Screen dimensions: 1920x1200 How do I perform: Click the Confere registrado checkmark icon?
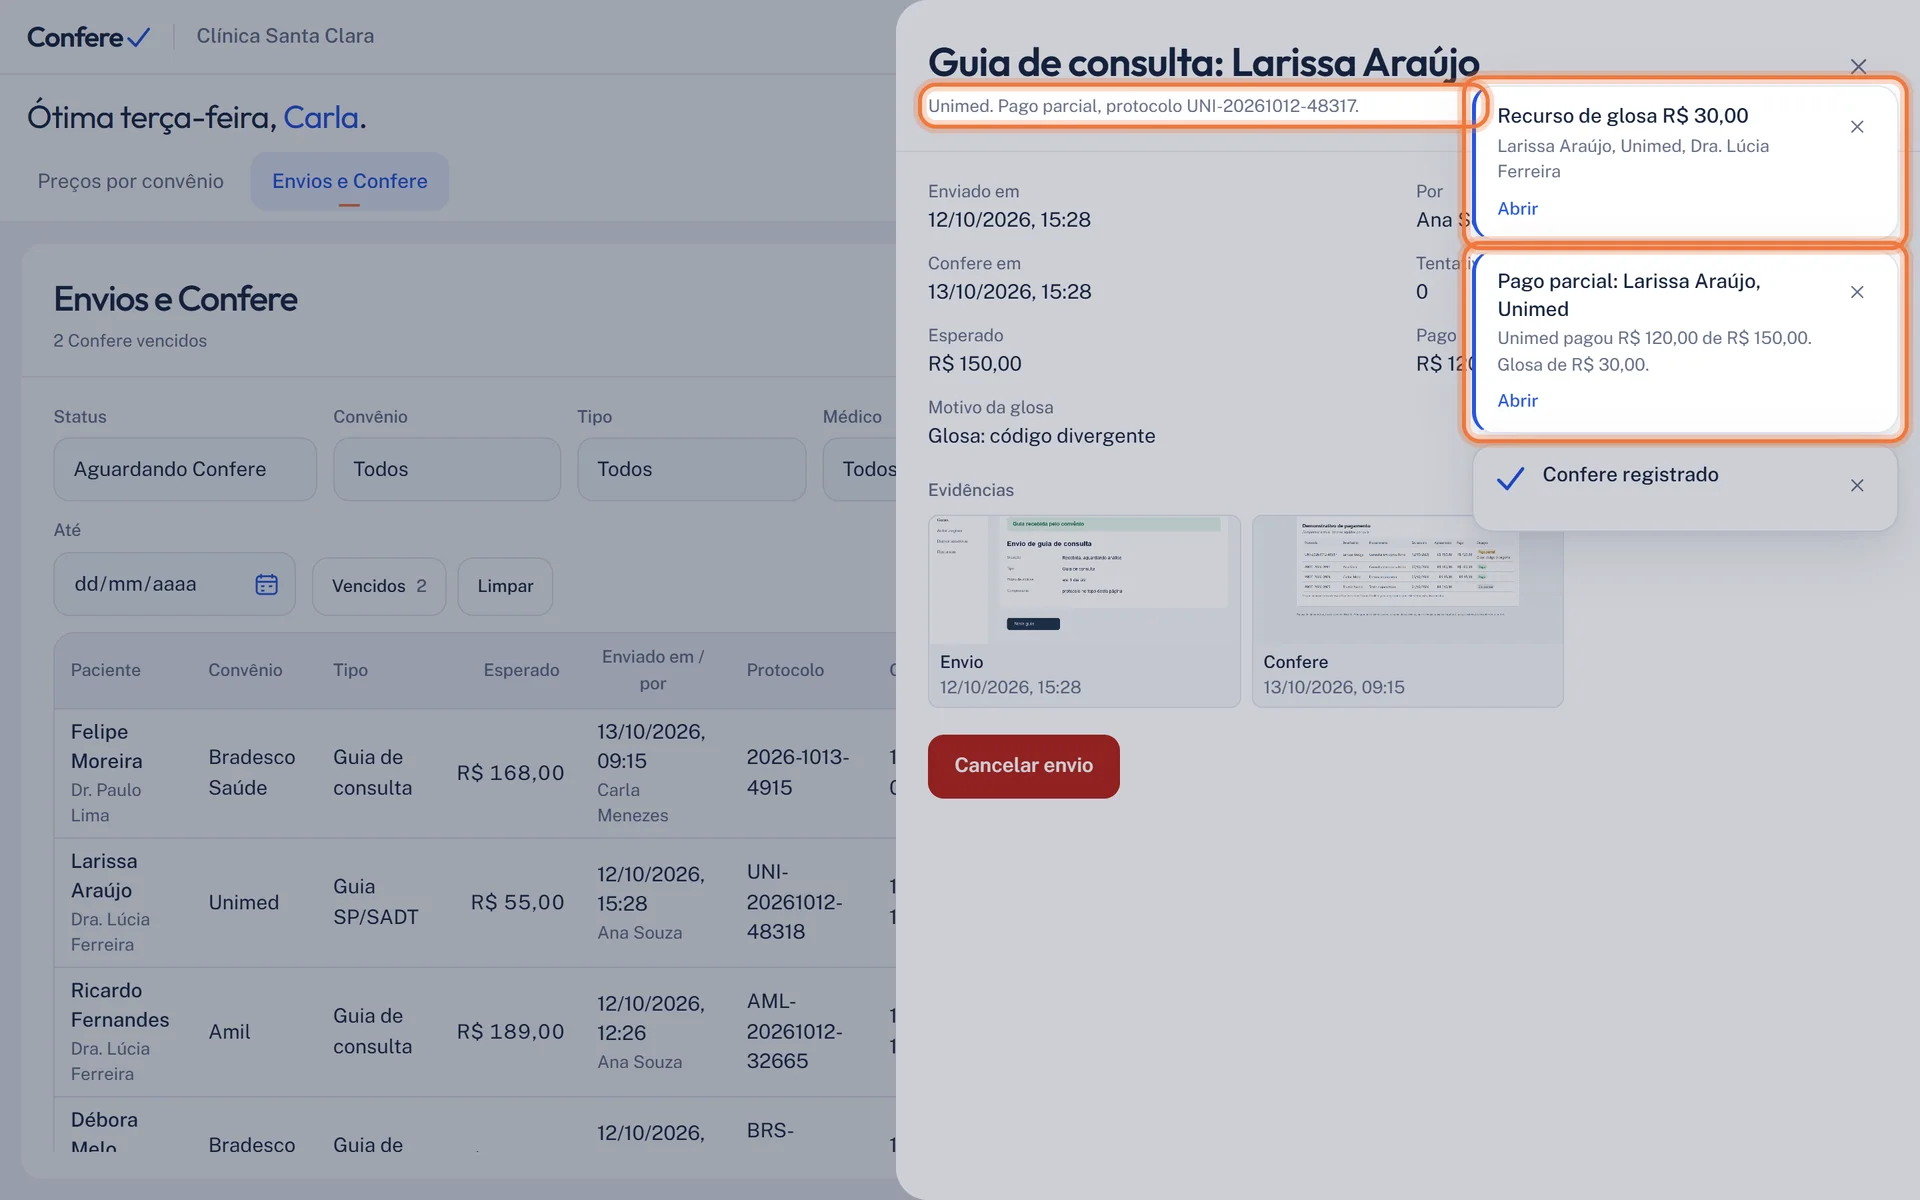click(x=1510, y=478)
